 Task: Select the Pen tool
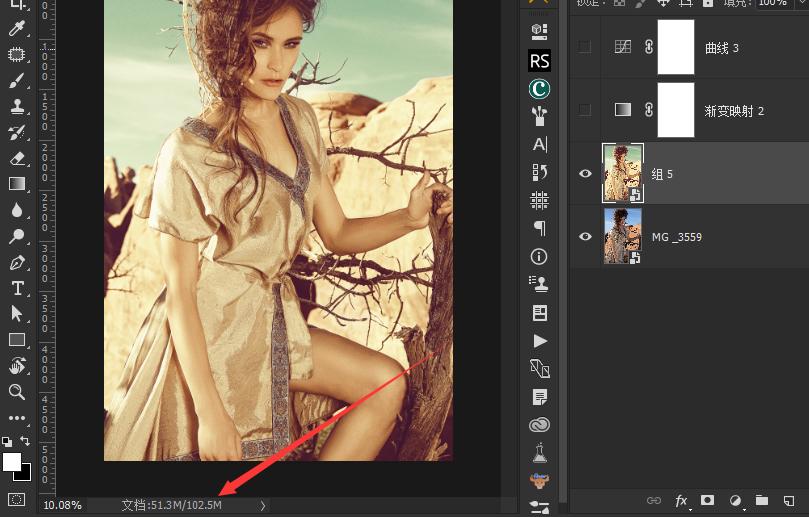coord(17,263)
